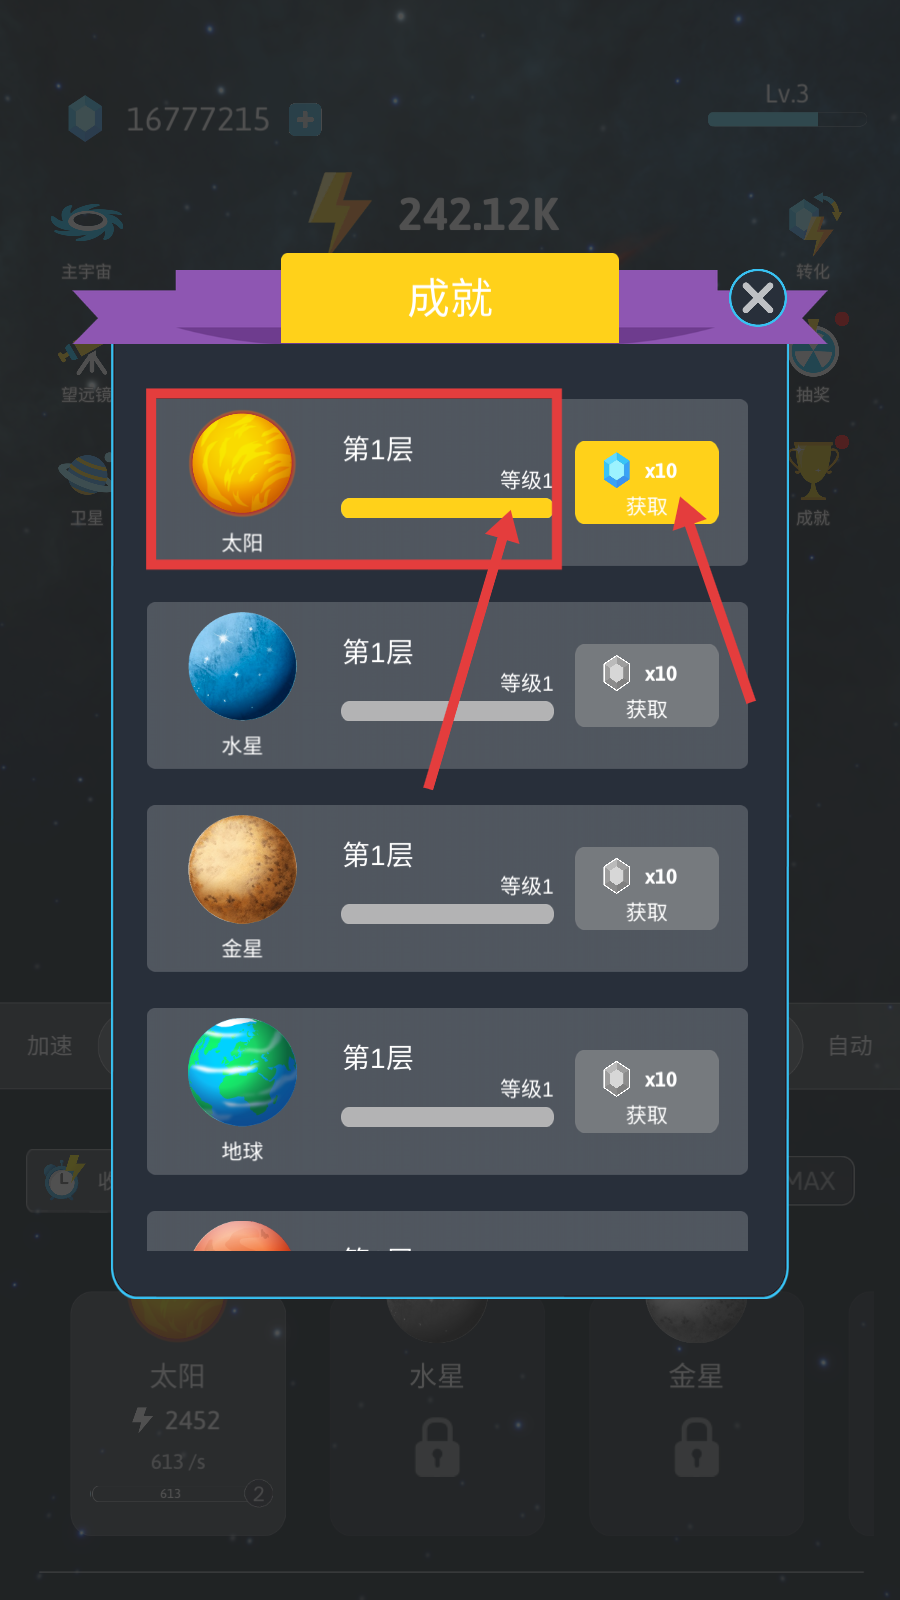Tap the 水星 x10 获取 button
Viewport: 900px width, 1600px height.
pos(646,685)
